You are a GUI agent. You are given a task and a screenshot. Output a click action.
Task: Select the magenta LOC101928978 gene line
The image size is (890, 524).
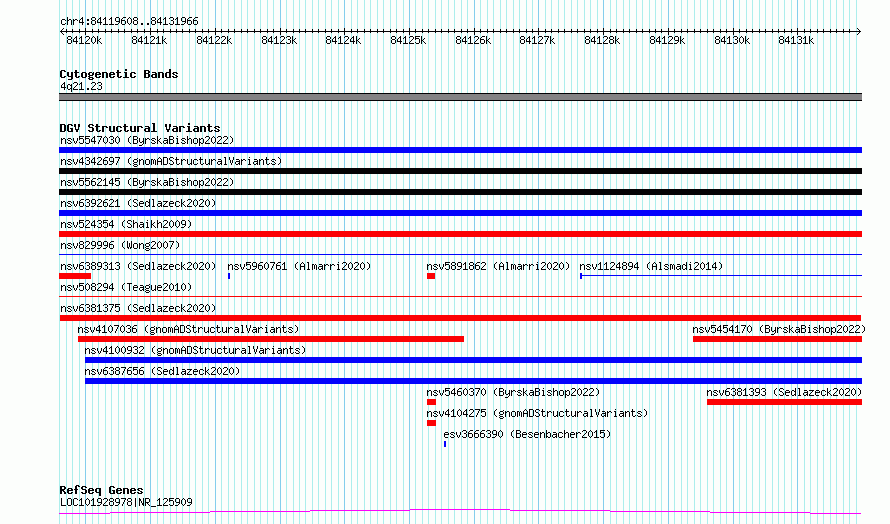460,512
